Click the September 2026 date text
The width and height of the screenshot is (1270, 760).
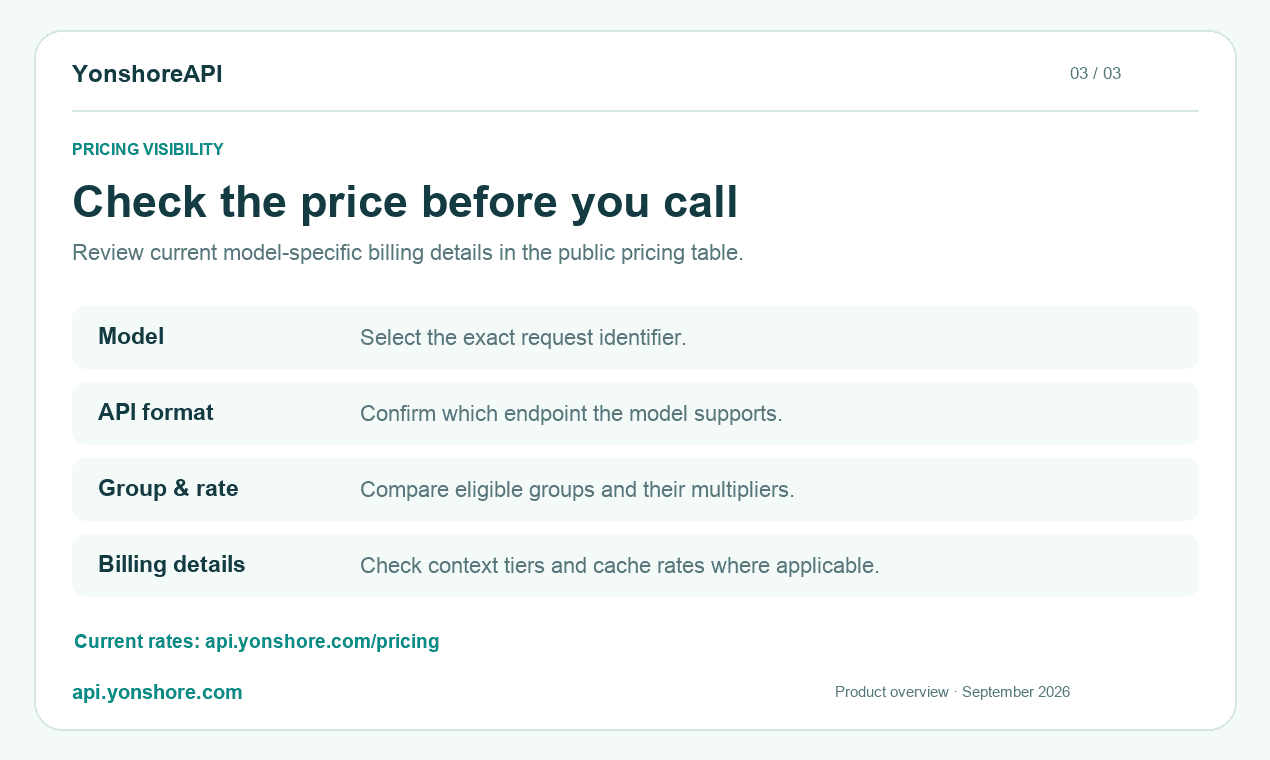pyautogui.click(x=1016, y=692)
